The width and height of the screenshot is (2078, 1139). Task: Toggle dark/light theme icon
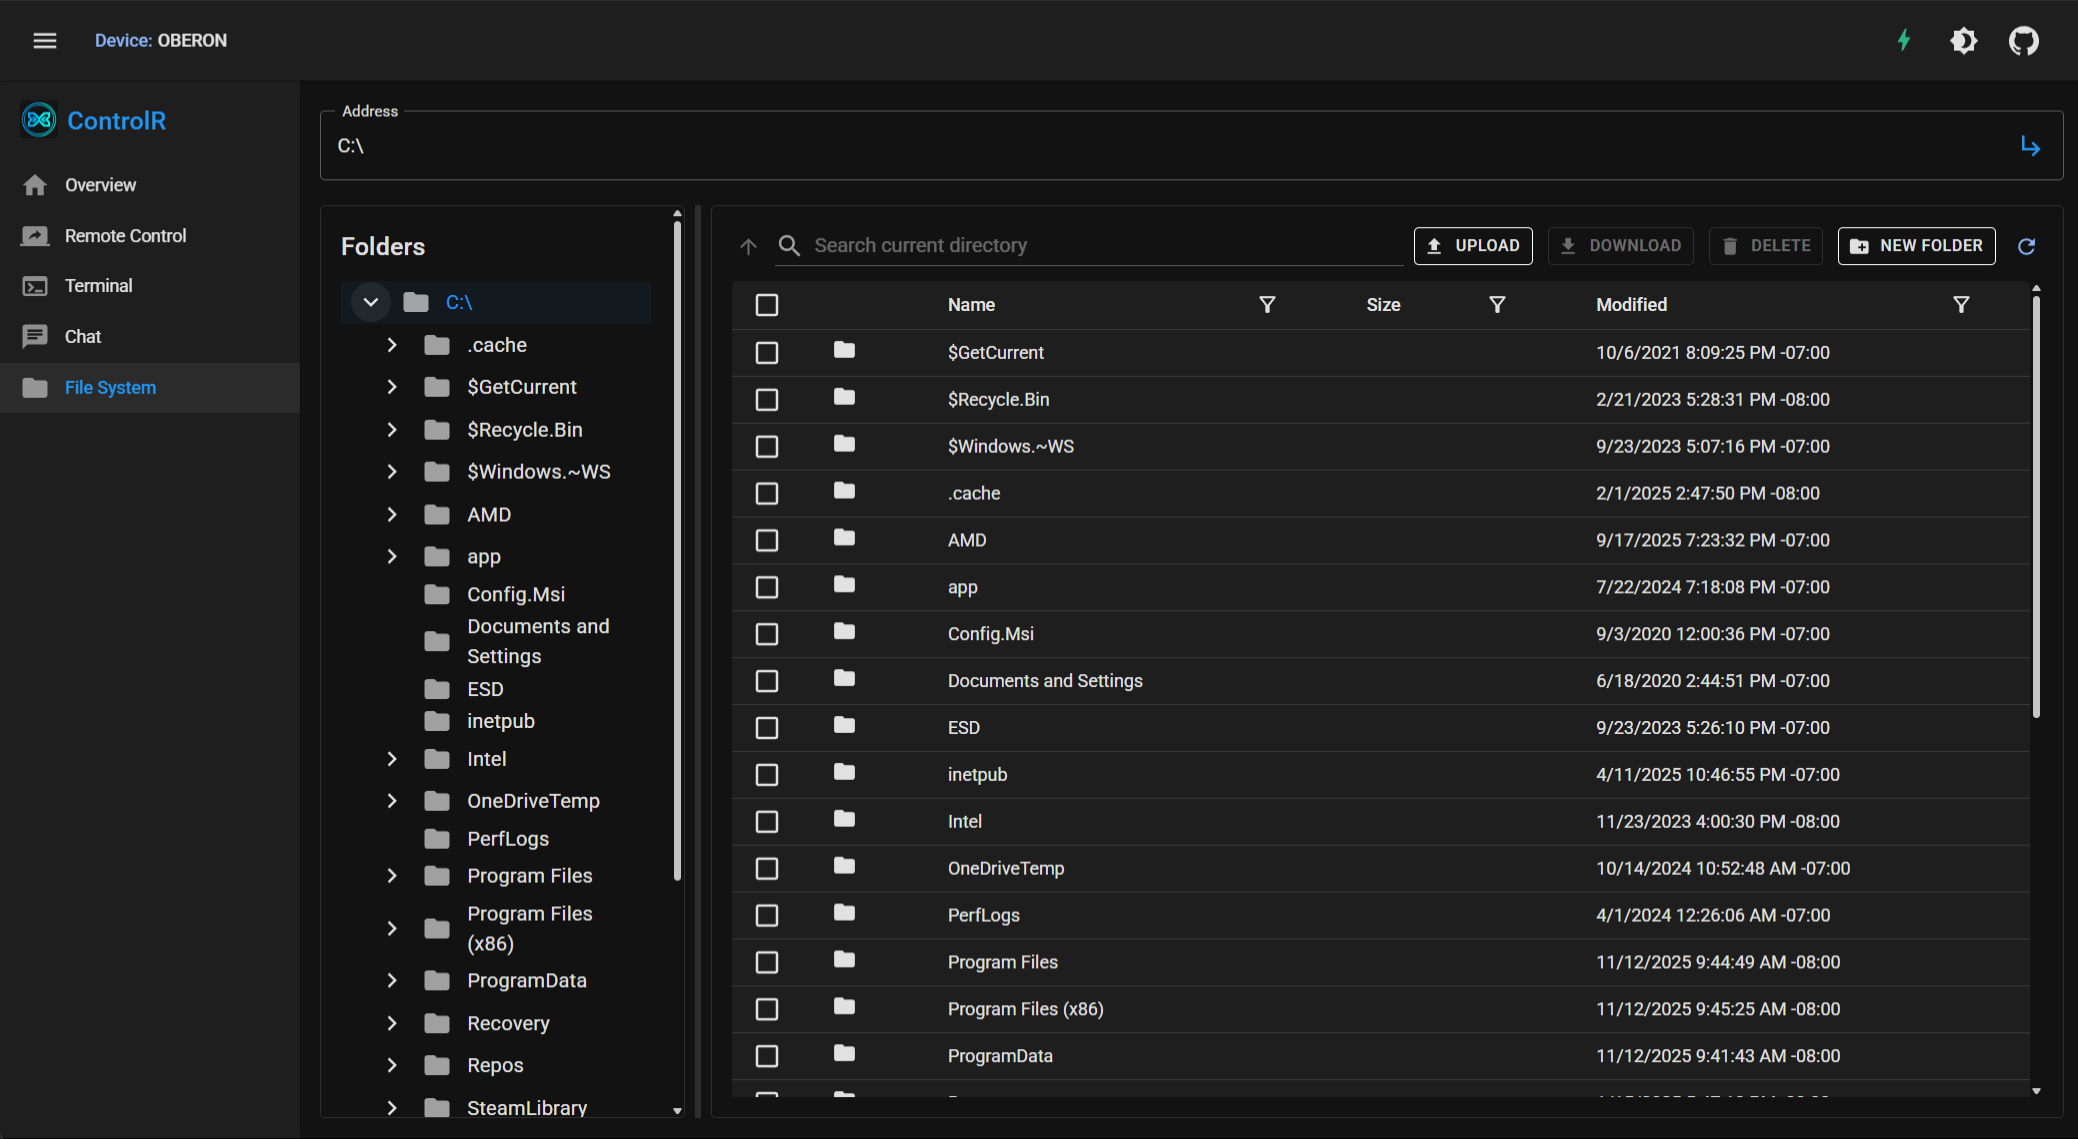(x=1963, y=41)
